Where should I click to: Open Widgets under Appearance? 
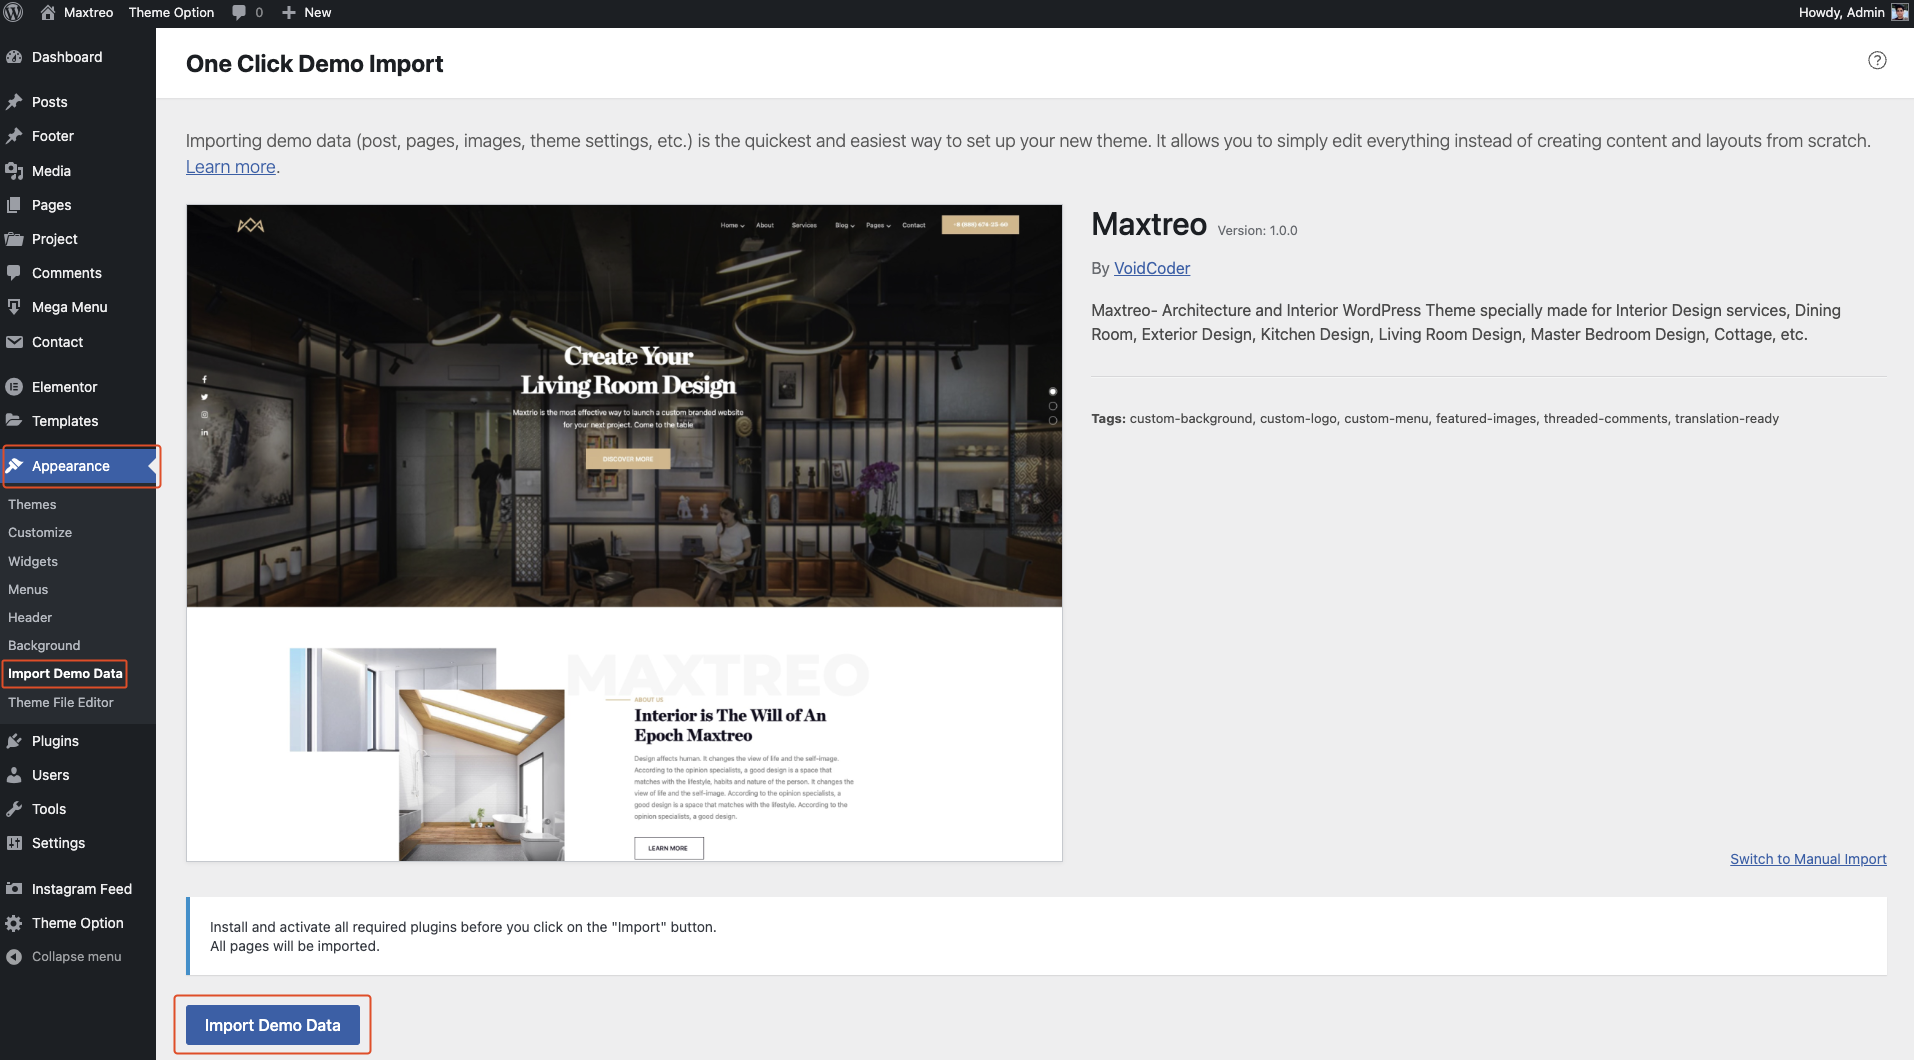point(33,562)
